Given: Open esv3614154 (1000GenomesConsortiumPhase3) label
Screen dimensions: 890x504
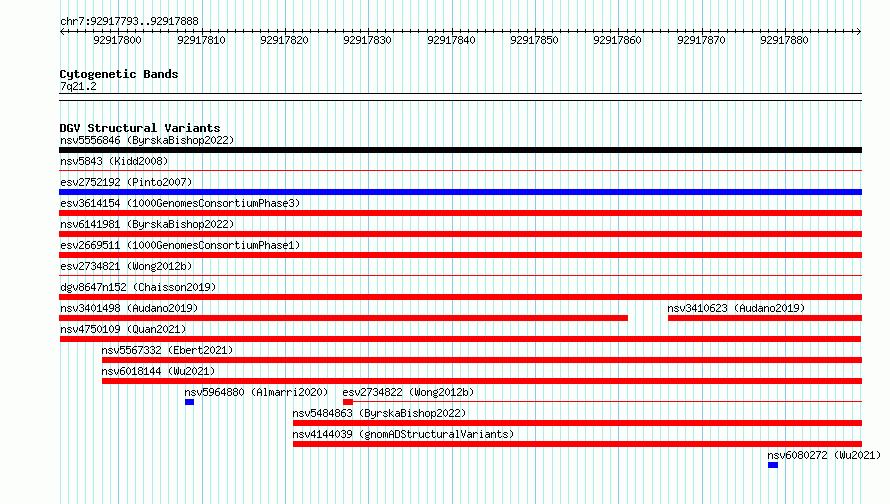Looking at the screenshot, I should [x=180, y=203].
